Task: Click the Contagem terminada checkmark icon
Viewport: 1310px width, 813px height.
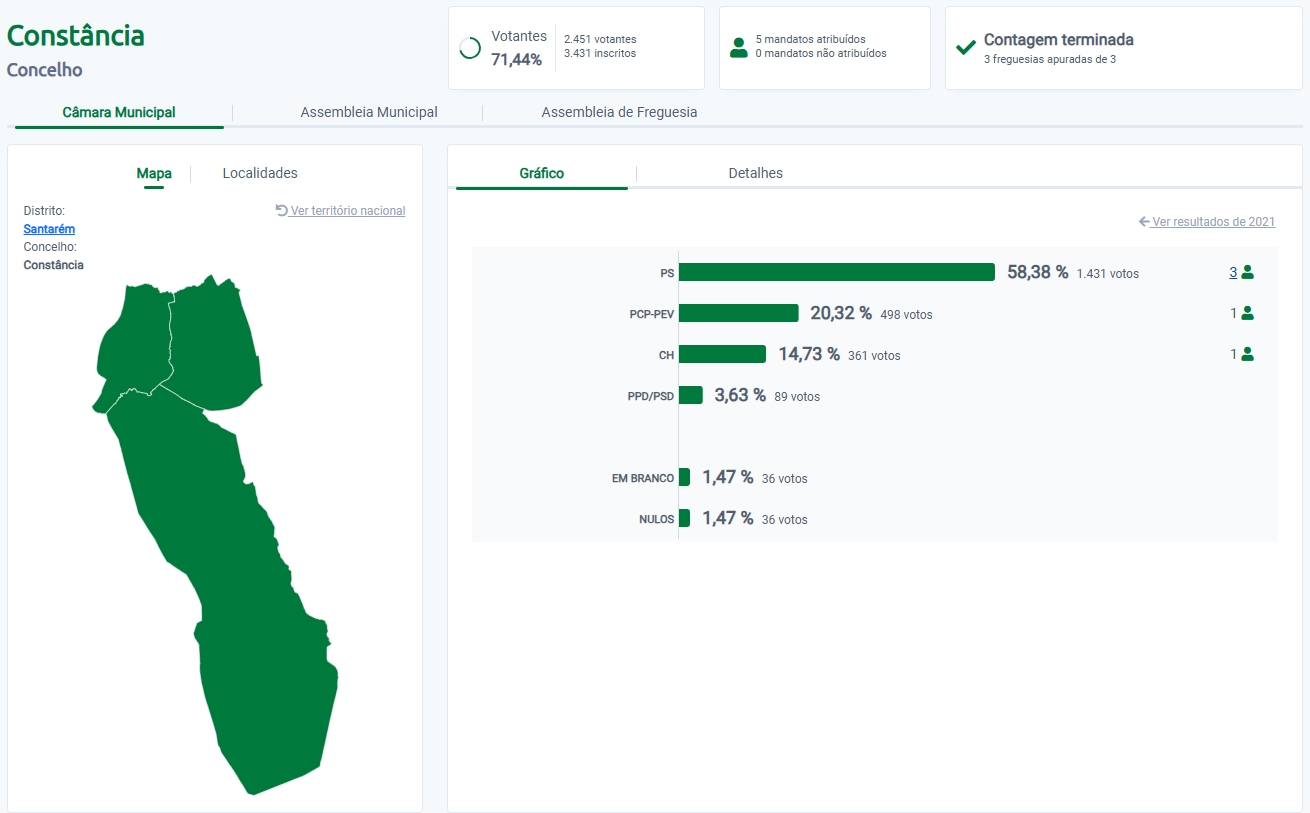Action: 966,47
